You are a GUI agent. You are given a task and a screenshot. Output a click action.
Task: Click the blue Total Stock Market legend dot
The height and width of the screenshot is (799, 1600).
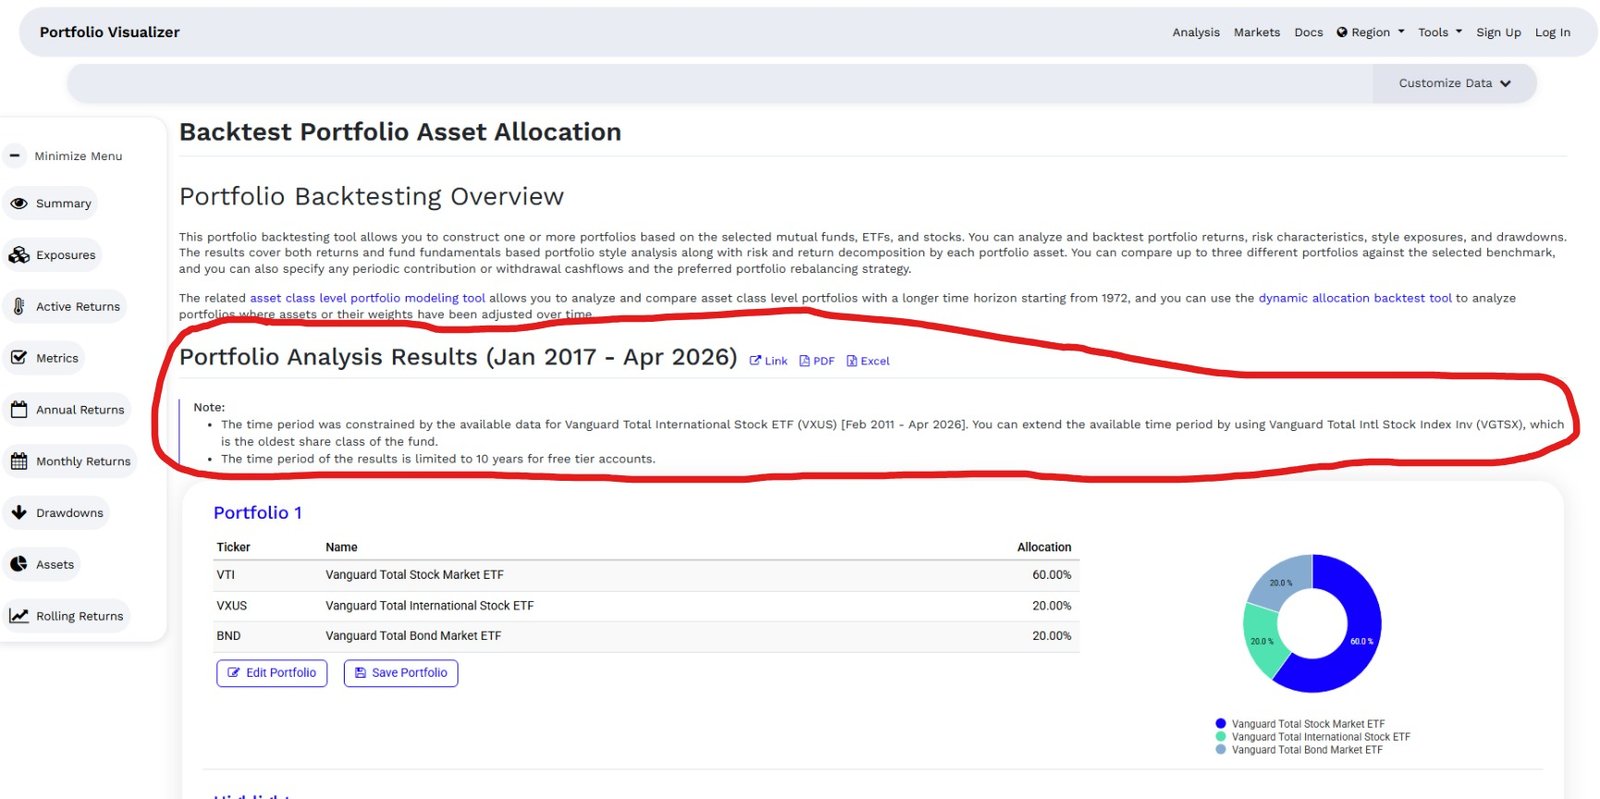tap(1220, 723)
